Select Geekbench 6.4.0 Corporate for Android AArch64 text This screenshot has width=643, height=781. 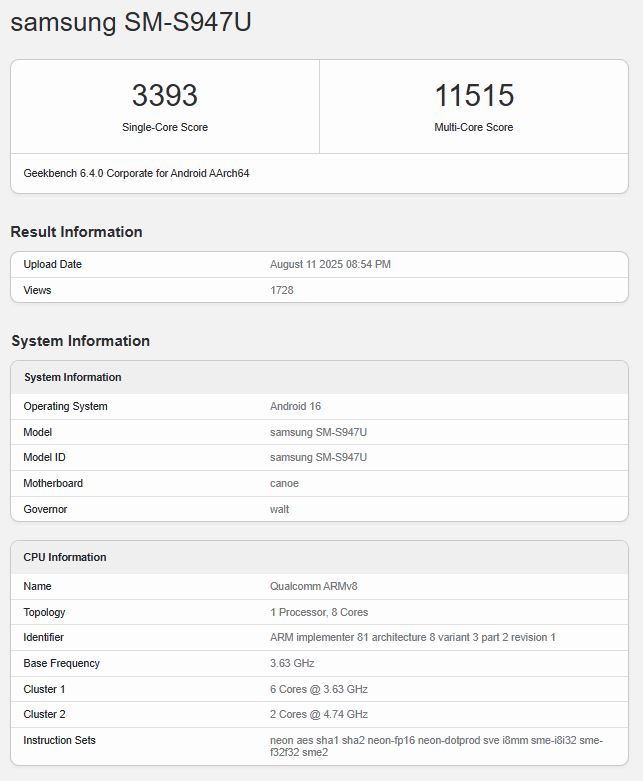(136, 173)
